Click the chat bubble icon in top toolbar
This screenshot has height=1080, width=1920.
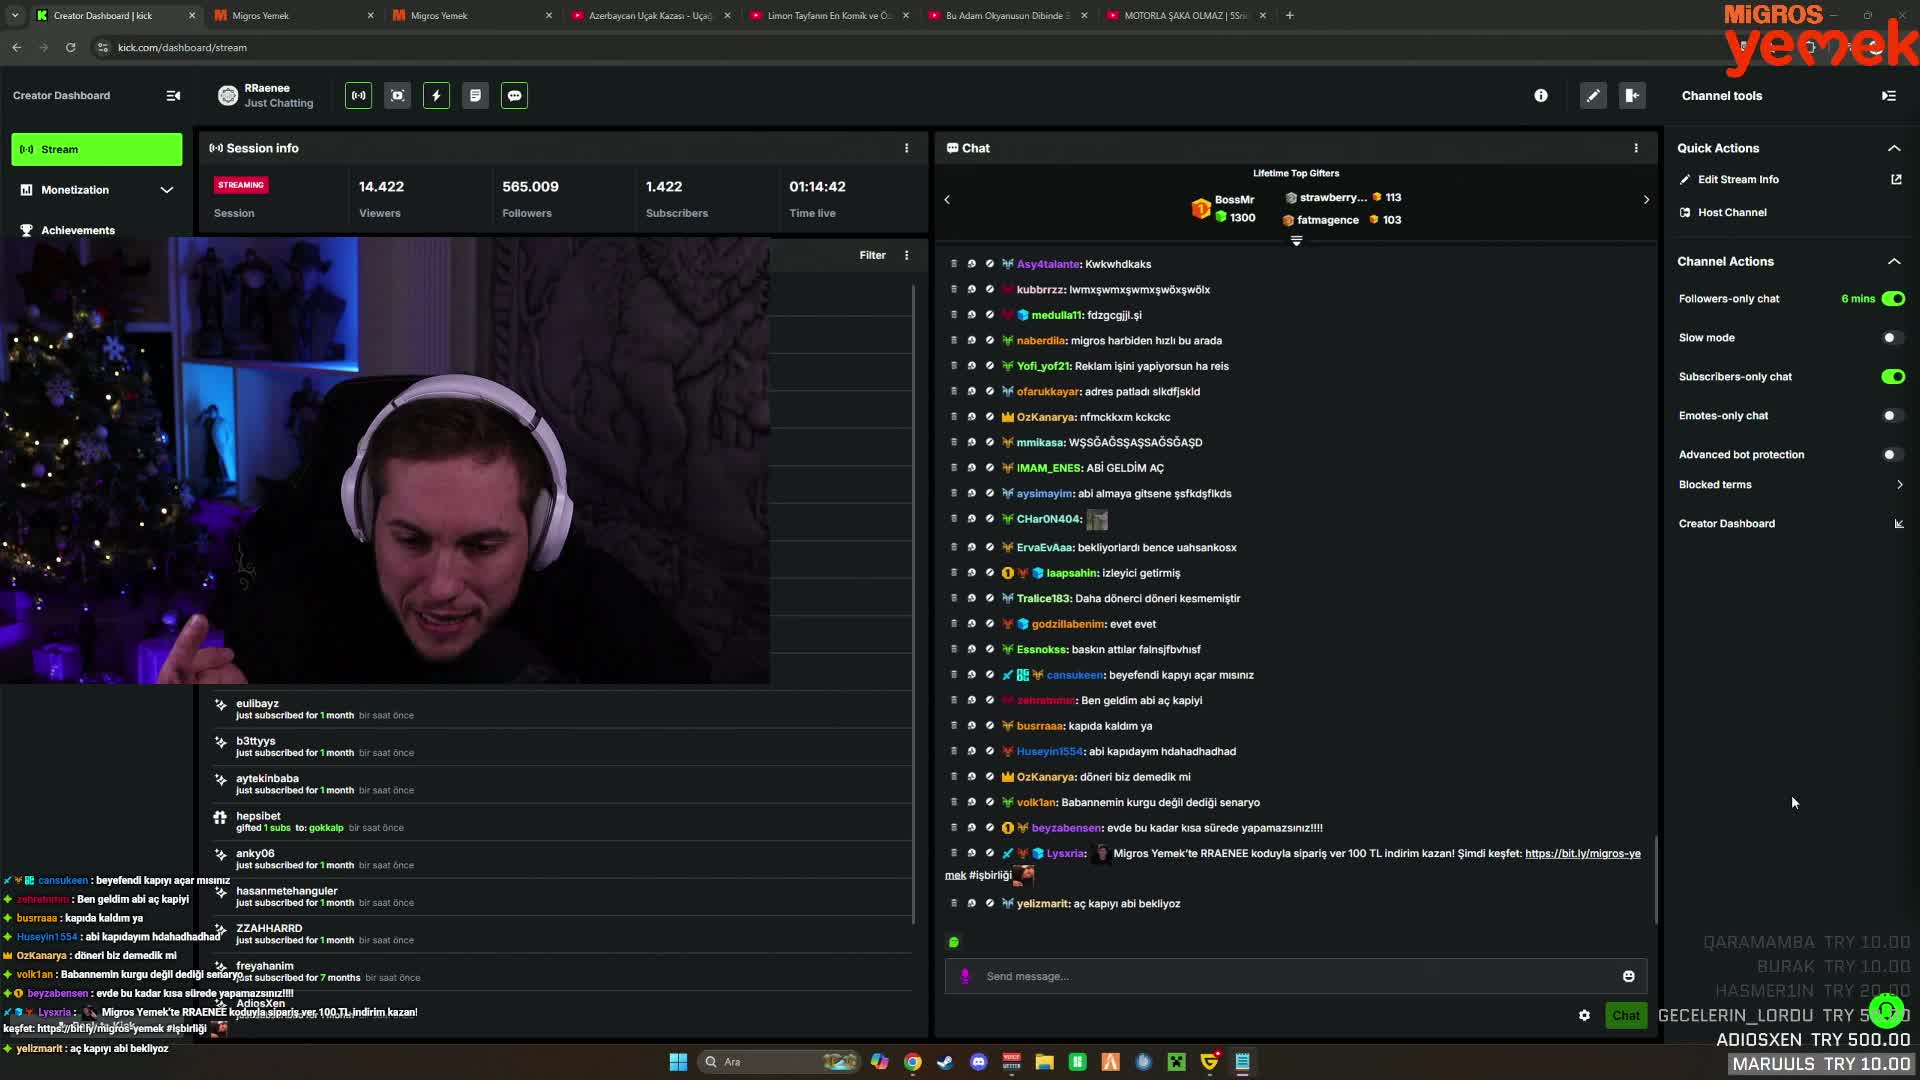514,96
